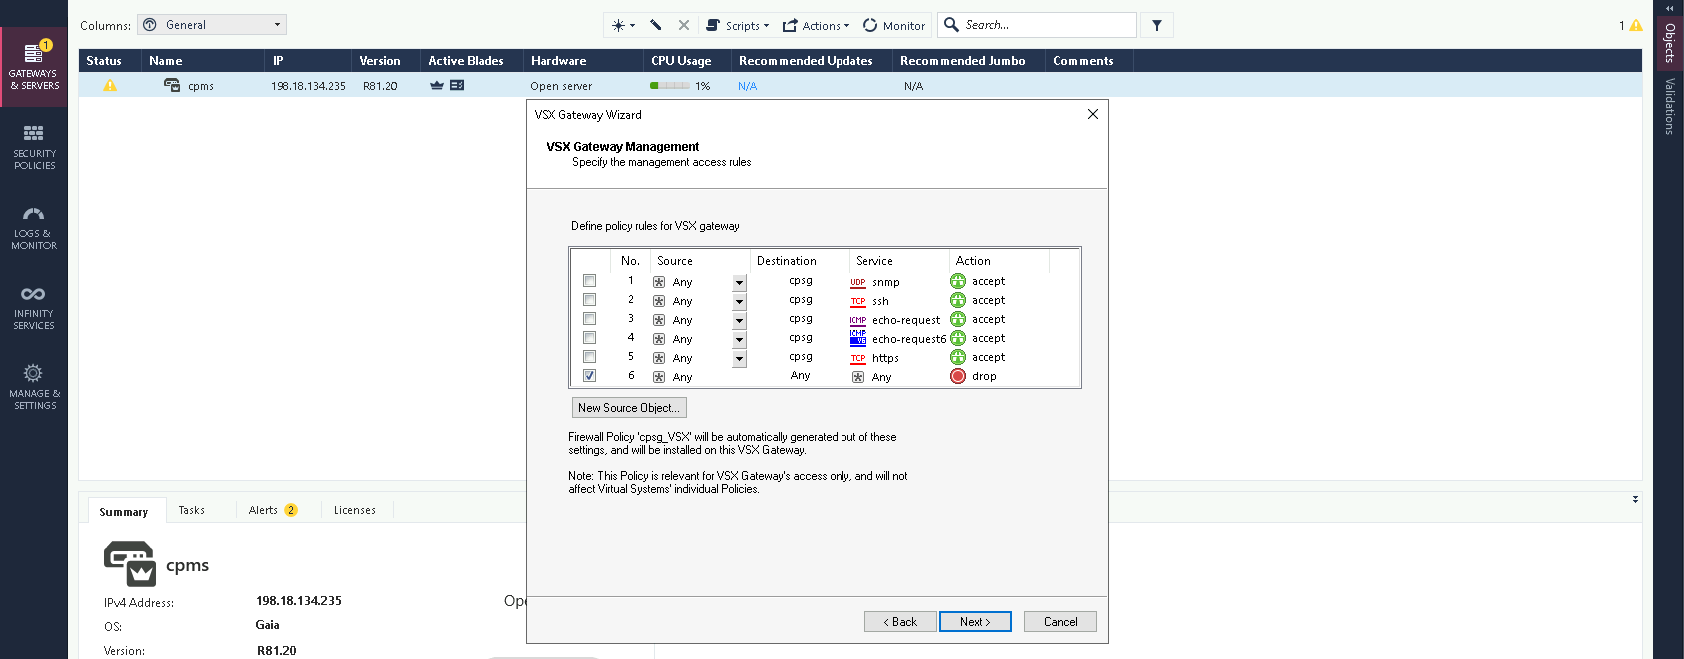Click the drop action icon on rule 6
Image resolution: width=1684 pixels, height=659 pixels.
pos(958,377)
